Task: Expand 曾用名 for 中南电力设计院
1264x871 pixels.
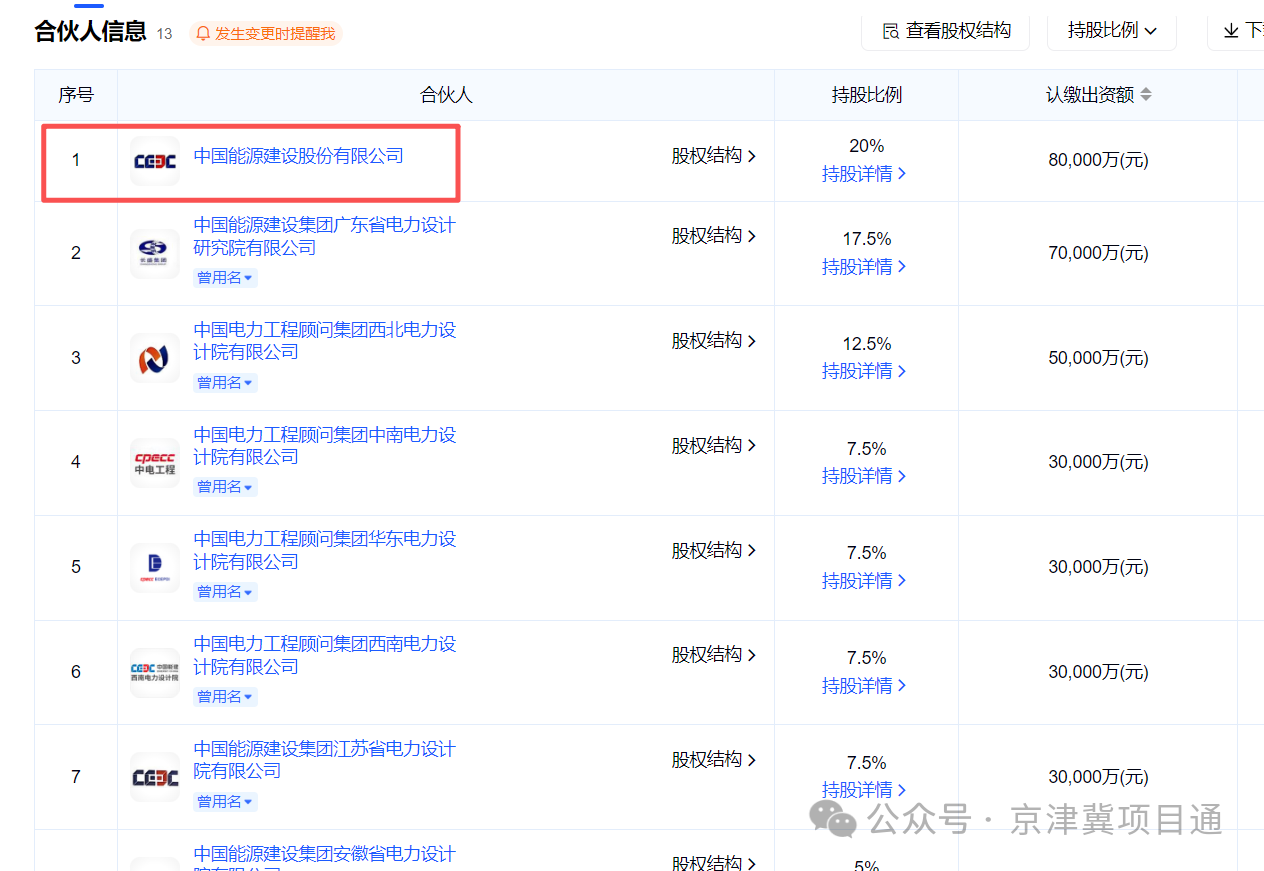Action: (225, 487)
